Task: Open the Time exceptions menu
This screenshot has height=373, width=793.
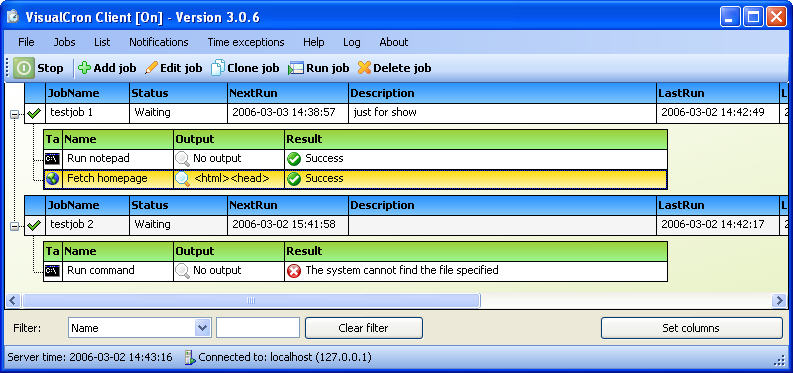Action: click(246, 42)
